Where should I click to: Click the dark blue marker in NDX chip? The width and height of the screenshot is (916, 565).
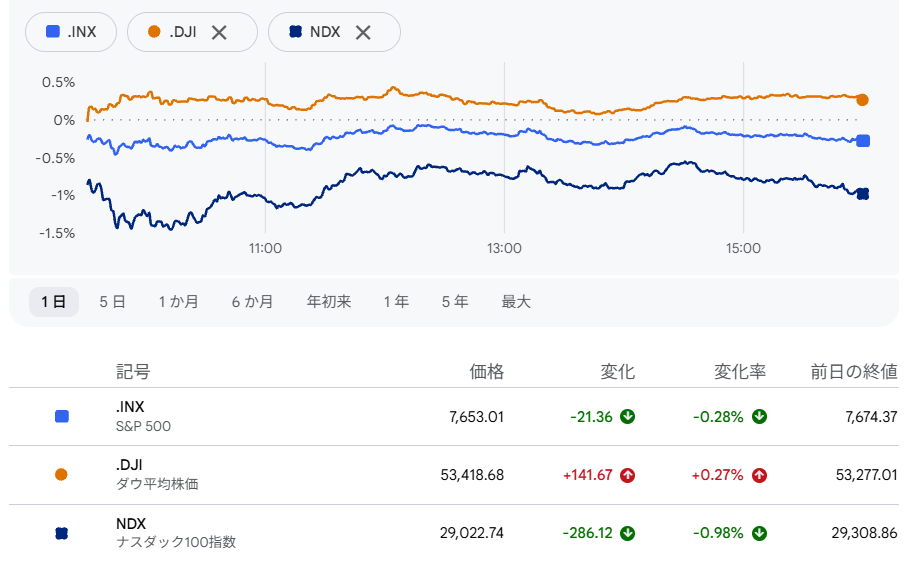tap(296, 32)
